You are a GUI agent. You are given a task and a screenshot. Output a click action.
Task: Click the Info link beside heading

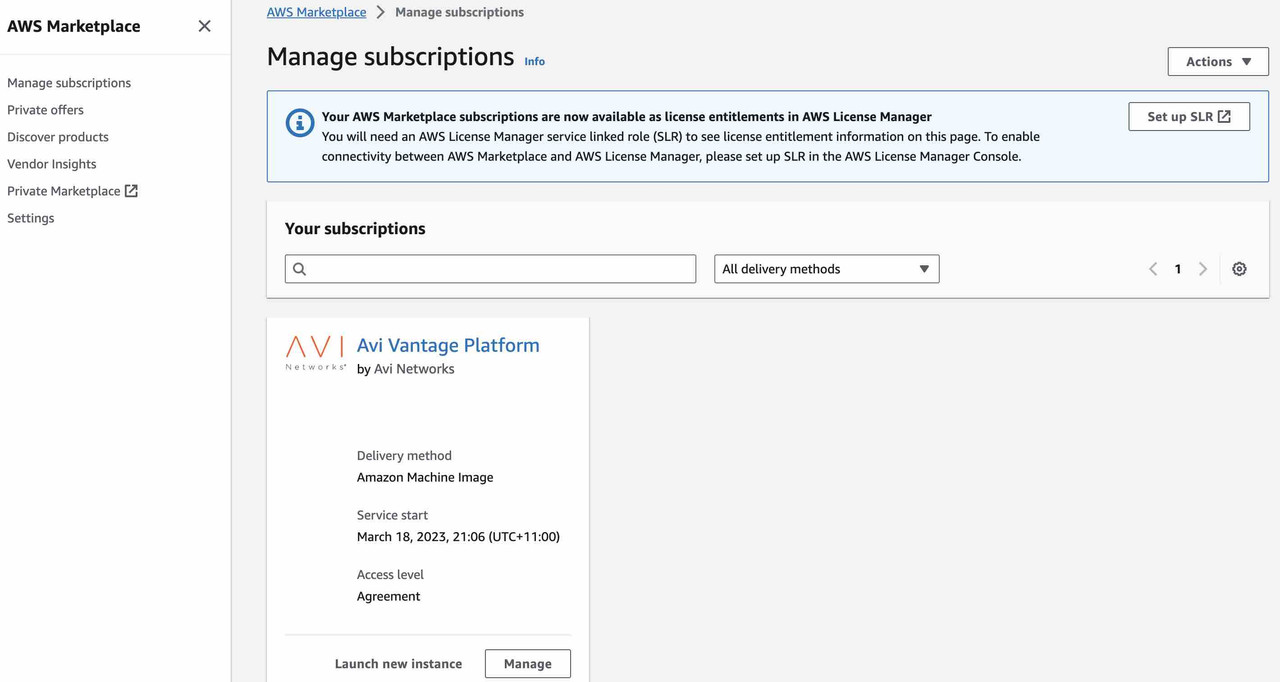click(535, 61)
